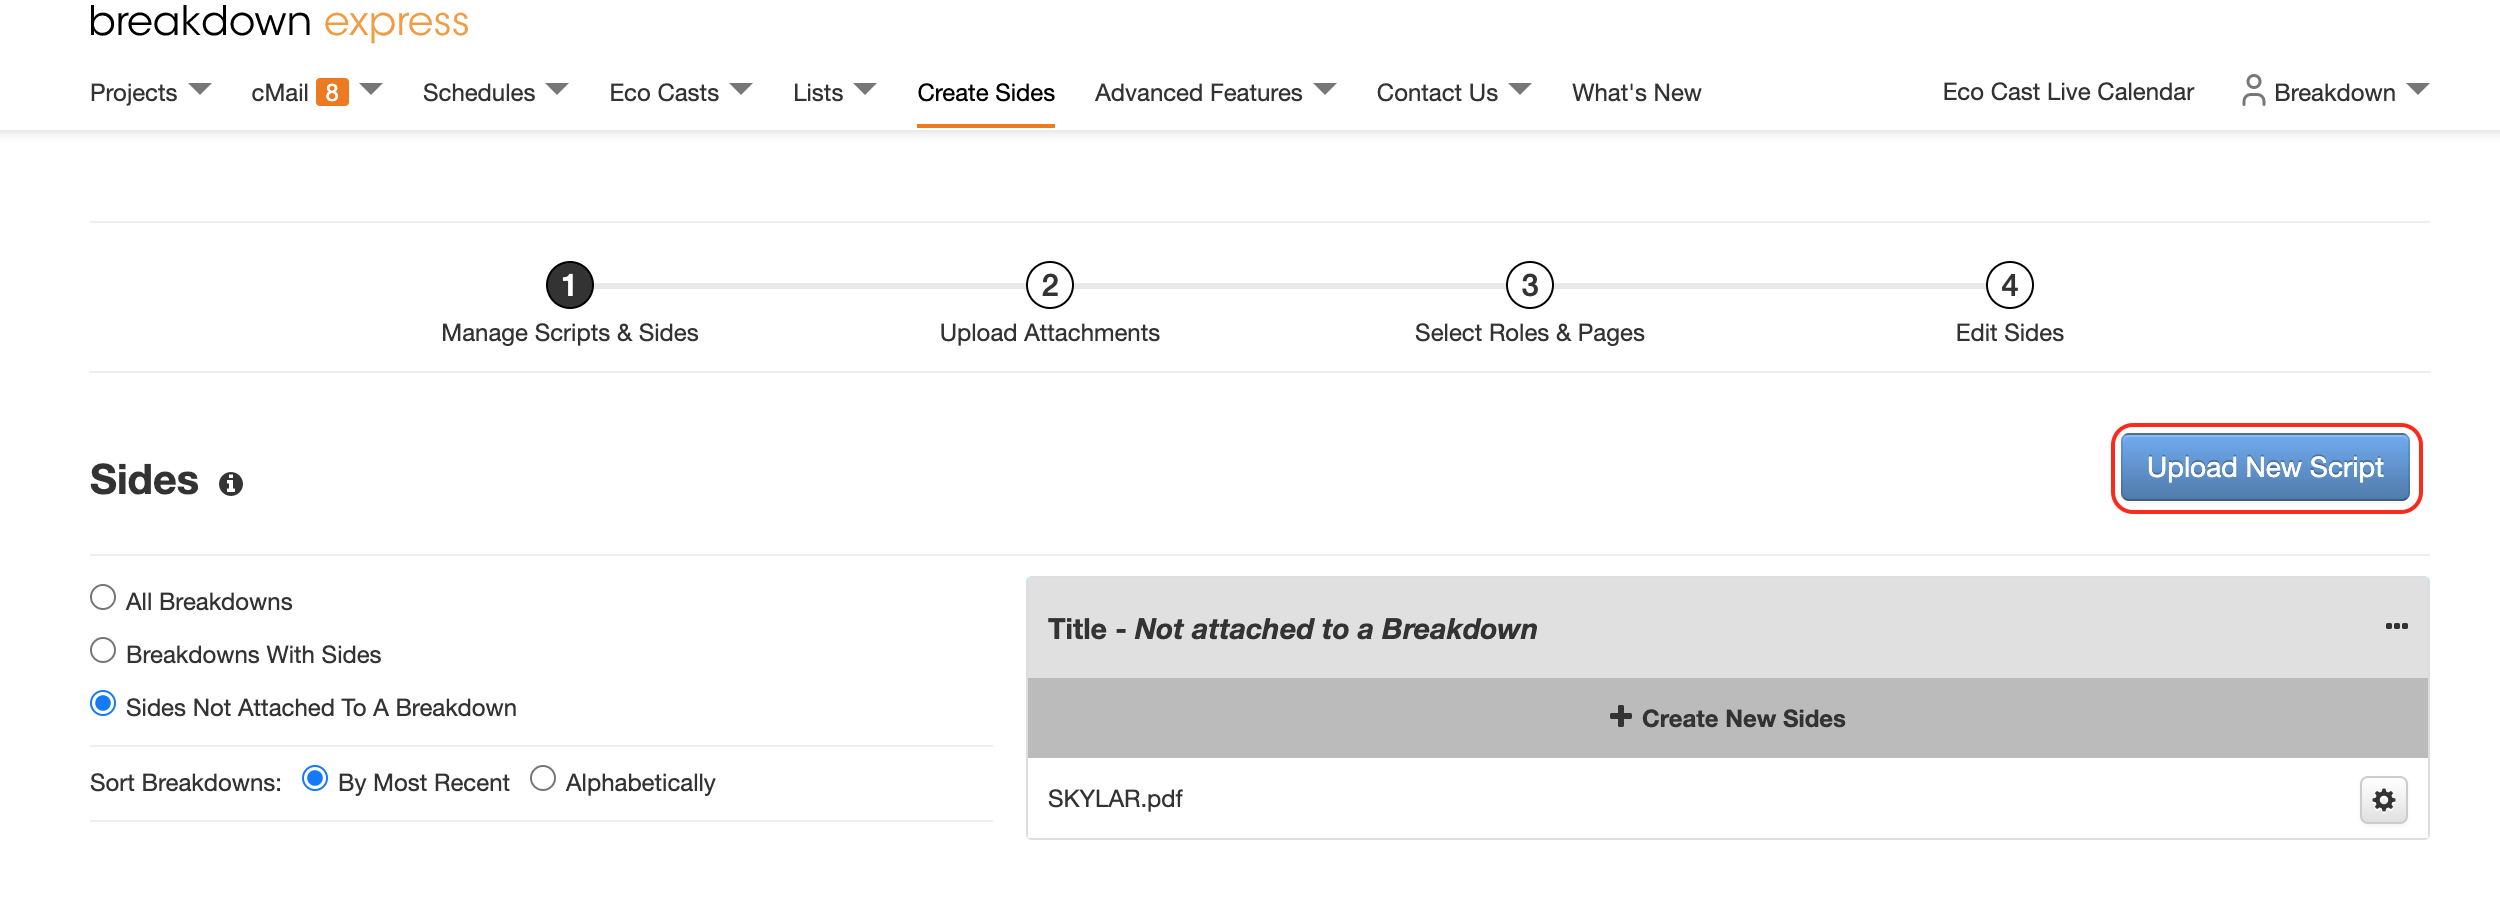Open the Advanced Features menu
The image size is (2500, 924).
tap(1199, 93)
